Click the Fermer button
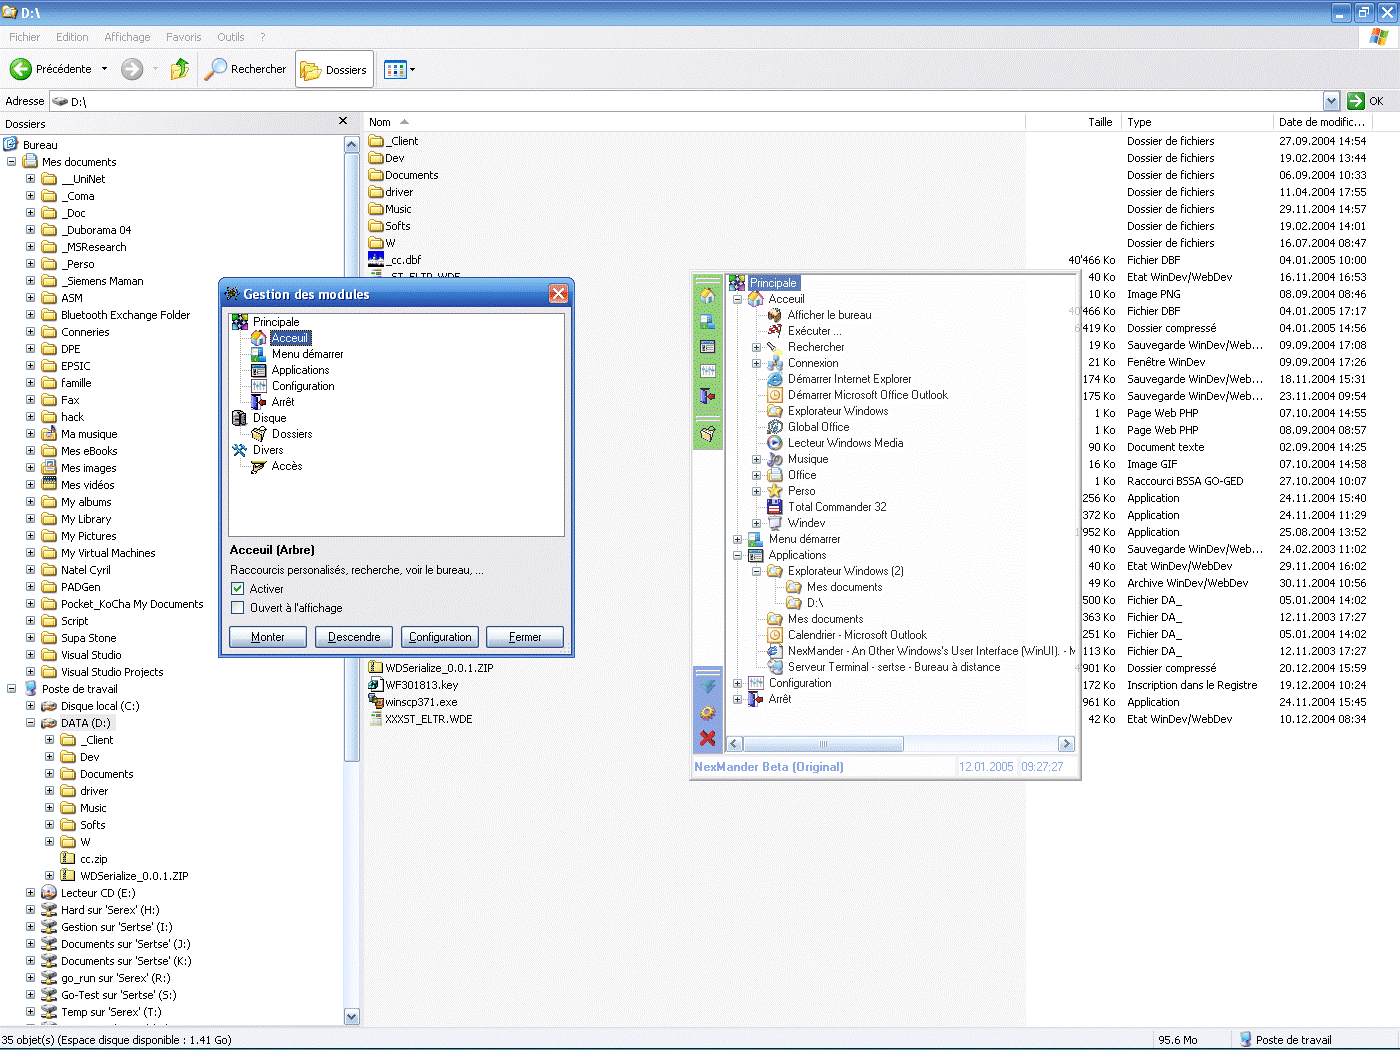Viewport: 1400px width, 1050px height. pyautogui.click(x=525, y=637)
